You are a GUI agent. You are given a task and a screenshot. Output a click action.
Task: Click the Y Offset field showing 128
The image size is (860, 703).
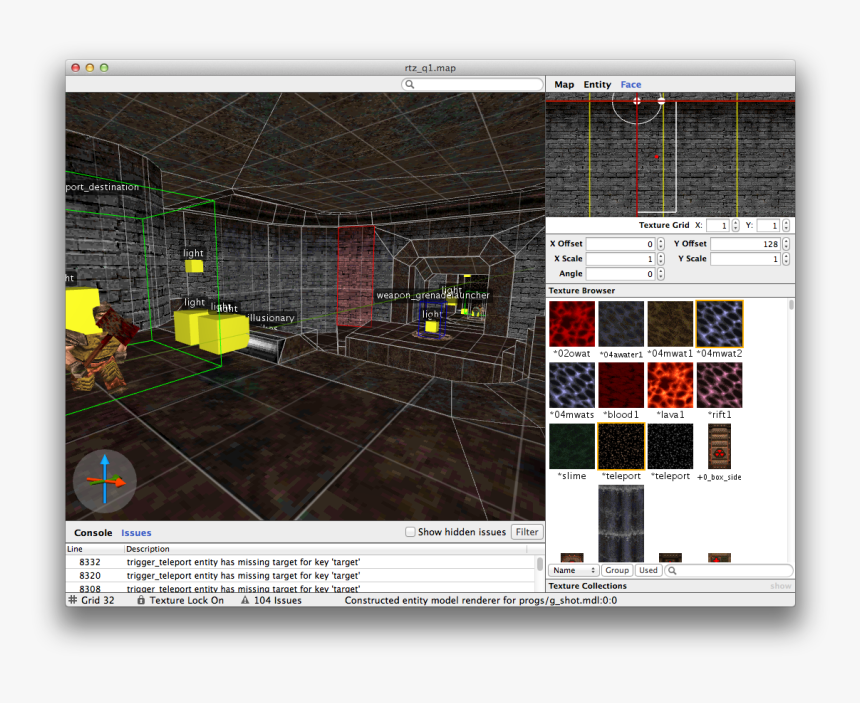point(745,243)
